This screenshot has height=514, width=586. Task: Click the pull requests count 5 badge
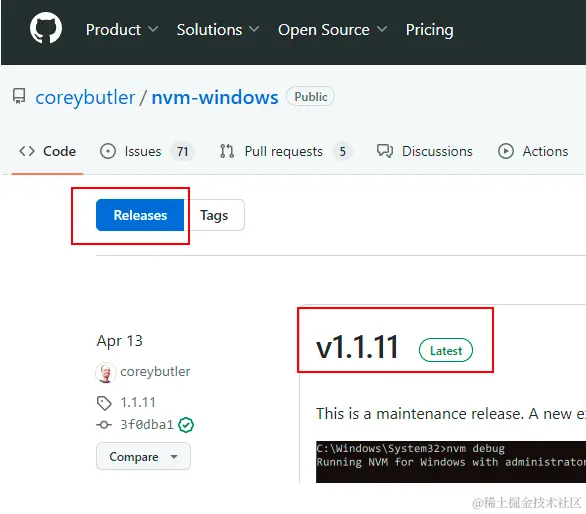[342, 151]
